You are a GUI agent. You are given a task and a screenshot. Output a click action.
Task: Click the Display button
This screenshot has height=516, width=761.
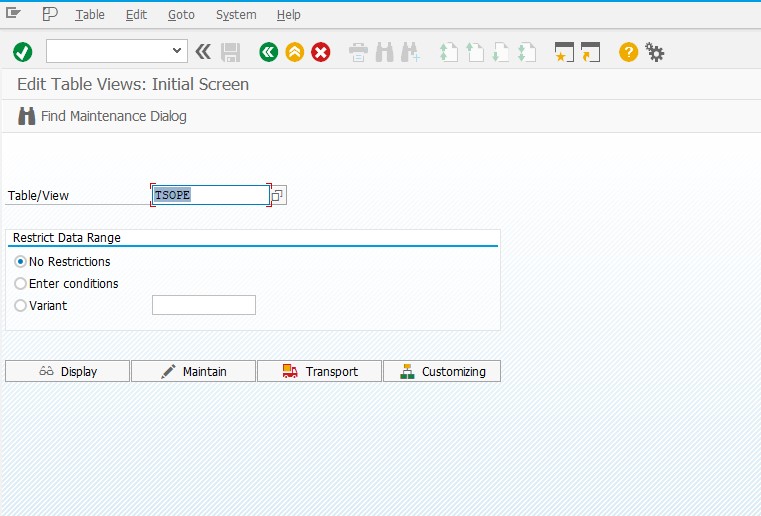pyautogui.click(x=67, y=371)
